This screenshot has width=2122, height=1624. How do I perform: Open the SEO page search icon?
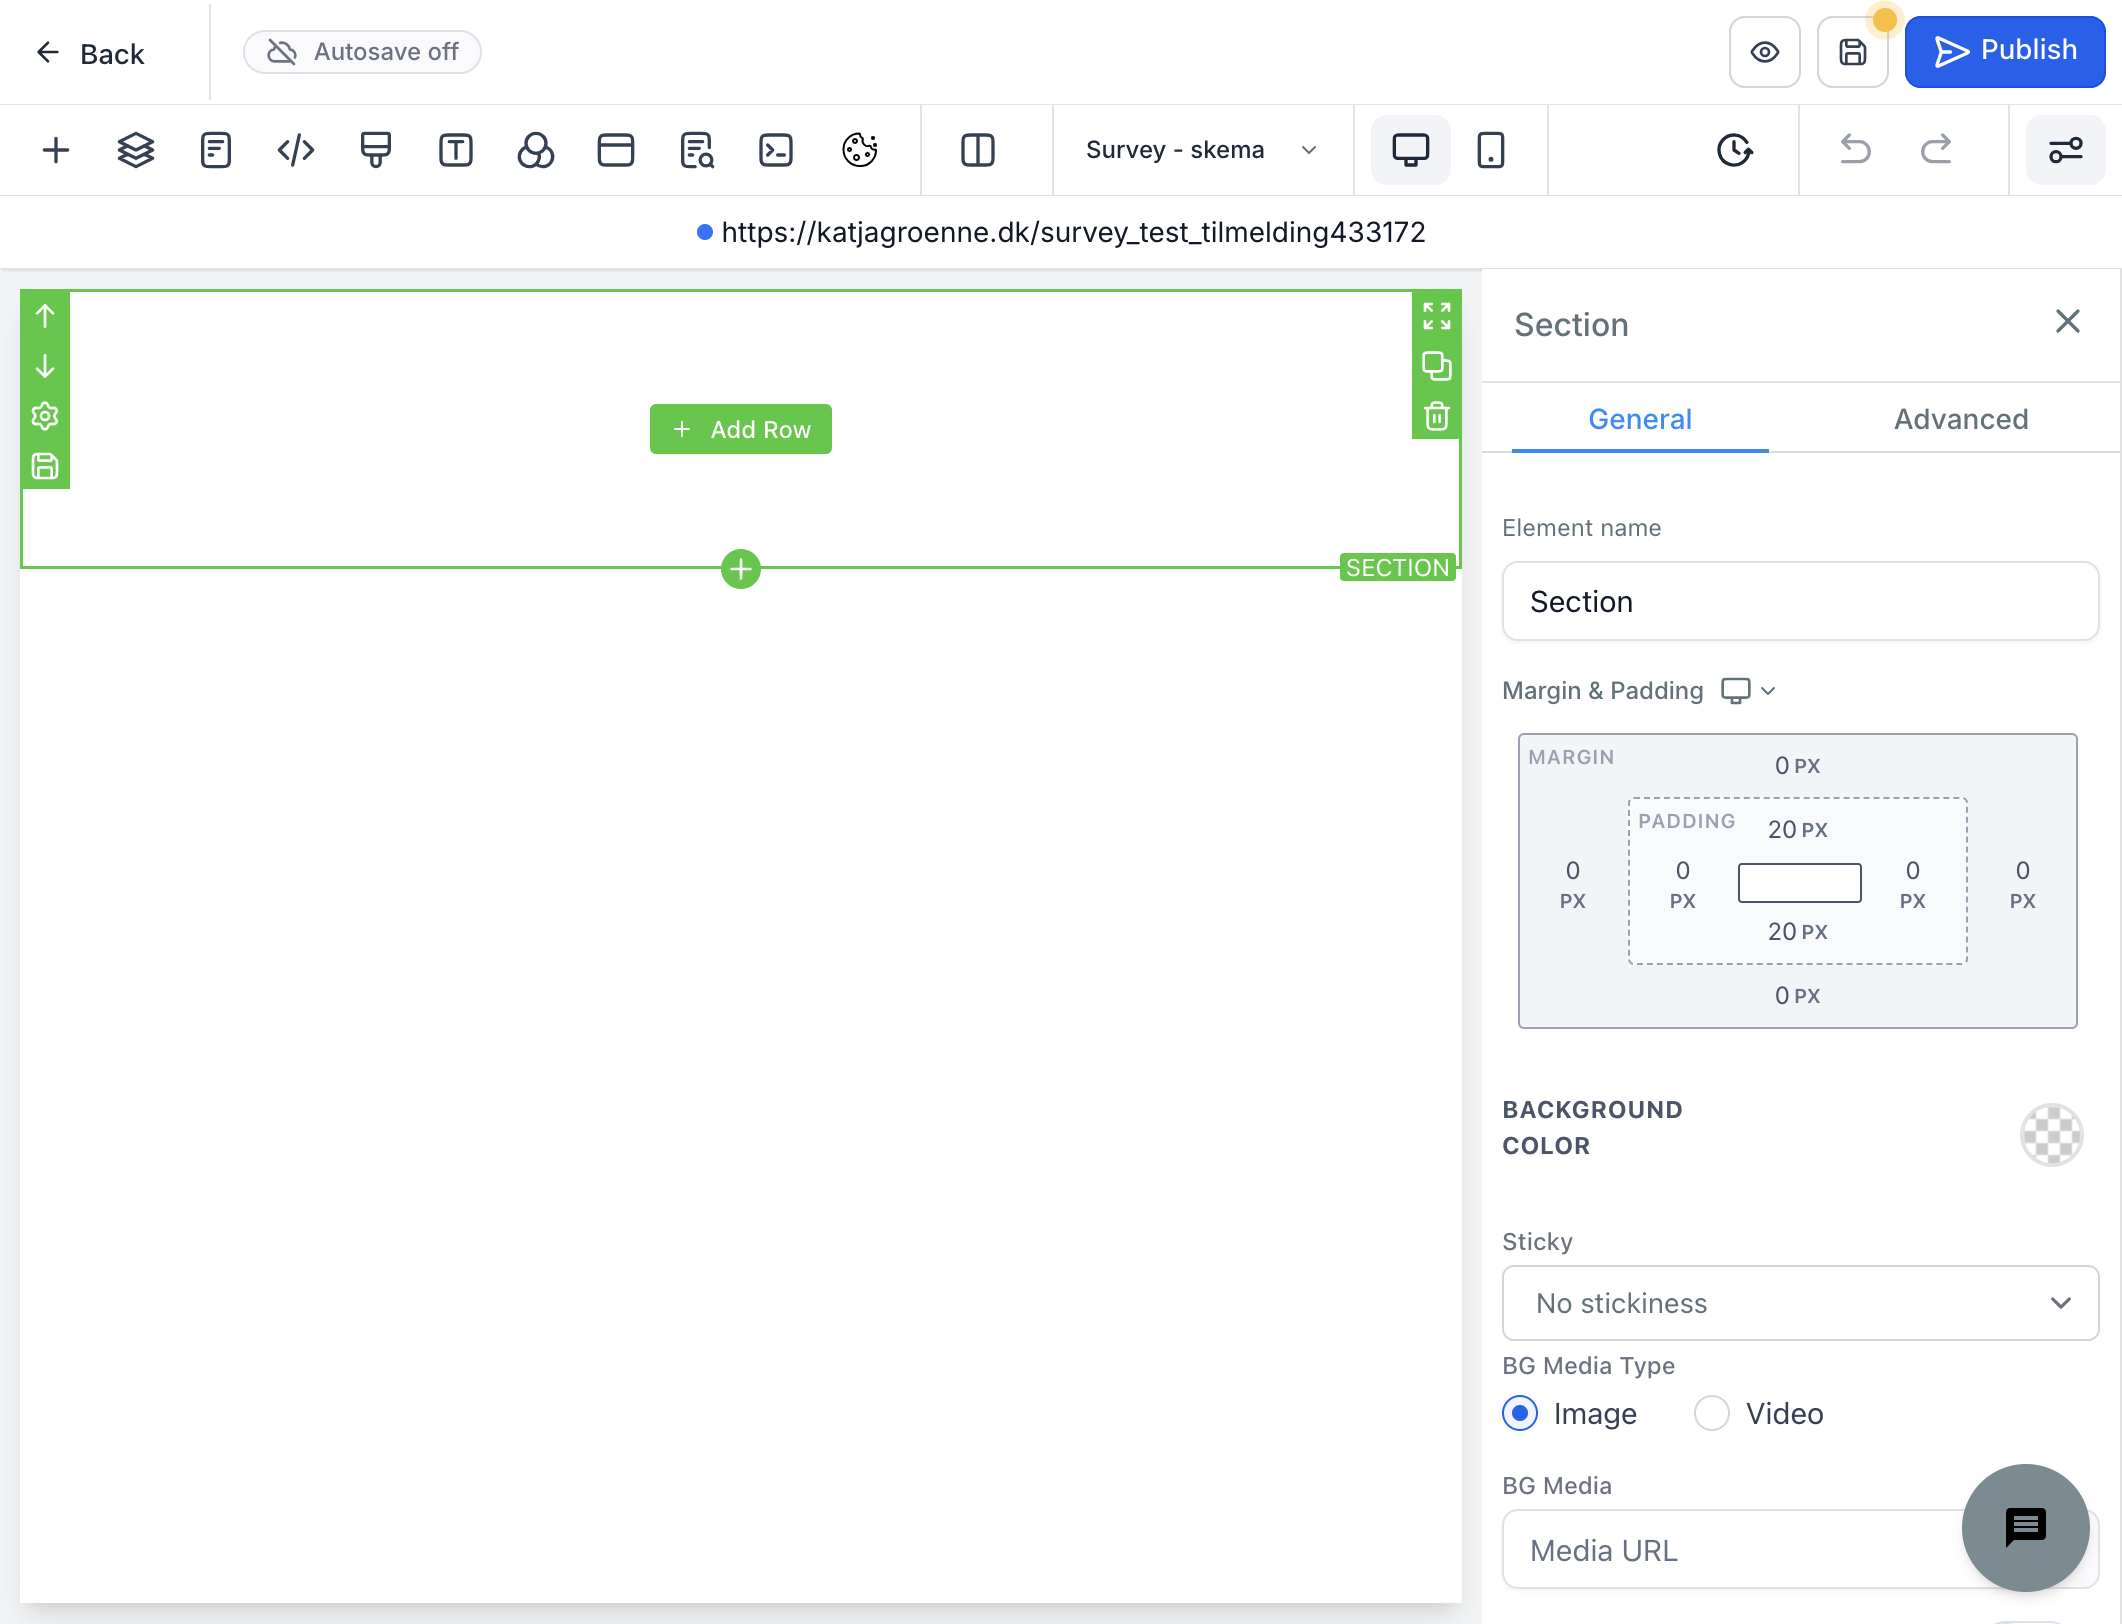tap(696, 150)
